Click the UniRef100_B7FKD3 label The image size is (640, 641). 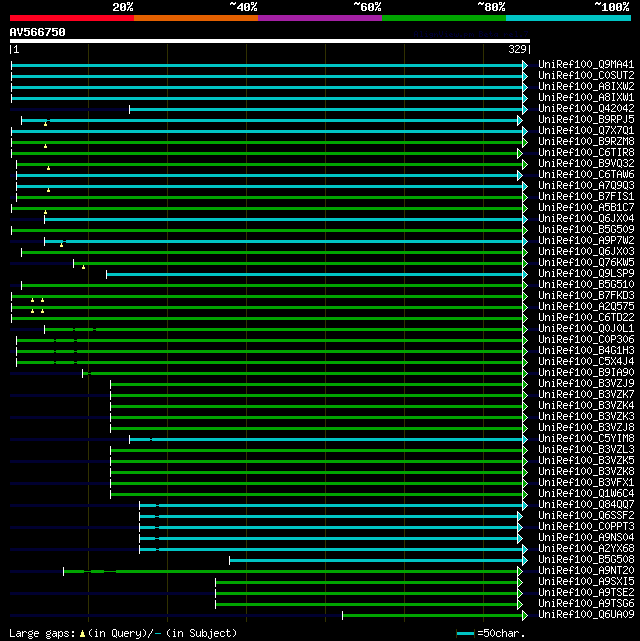pyautogui.click(x=586, y=295)
